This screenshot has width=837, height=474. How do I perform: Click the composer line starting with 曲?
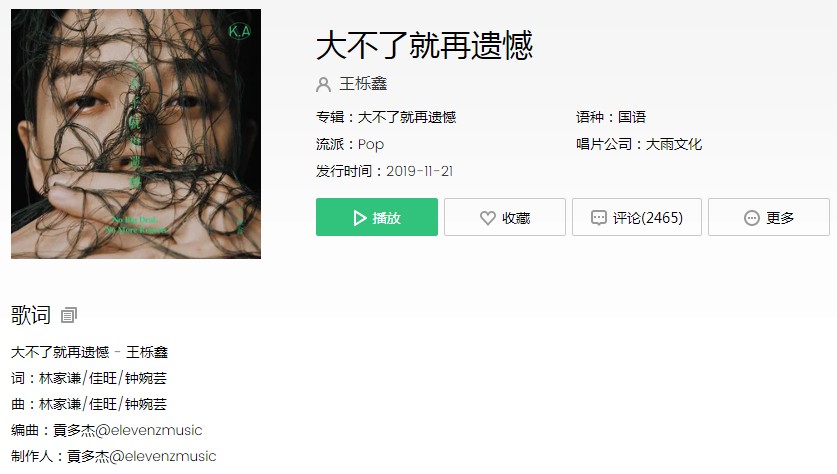tap(89, 404)
